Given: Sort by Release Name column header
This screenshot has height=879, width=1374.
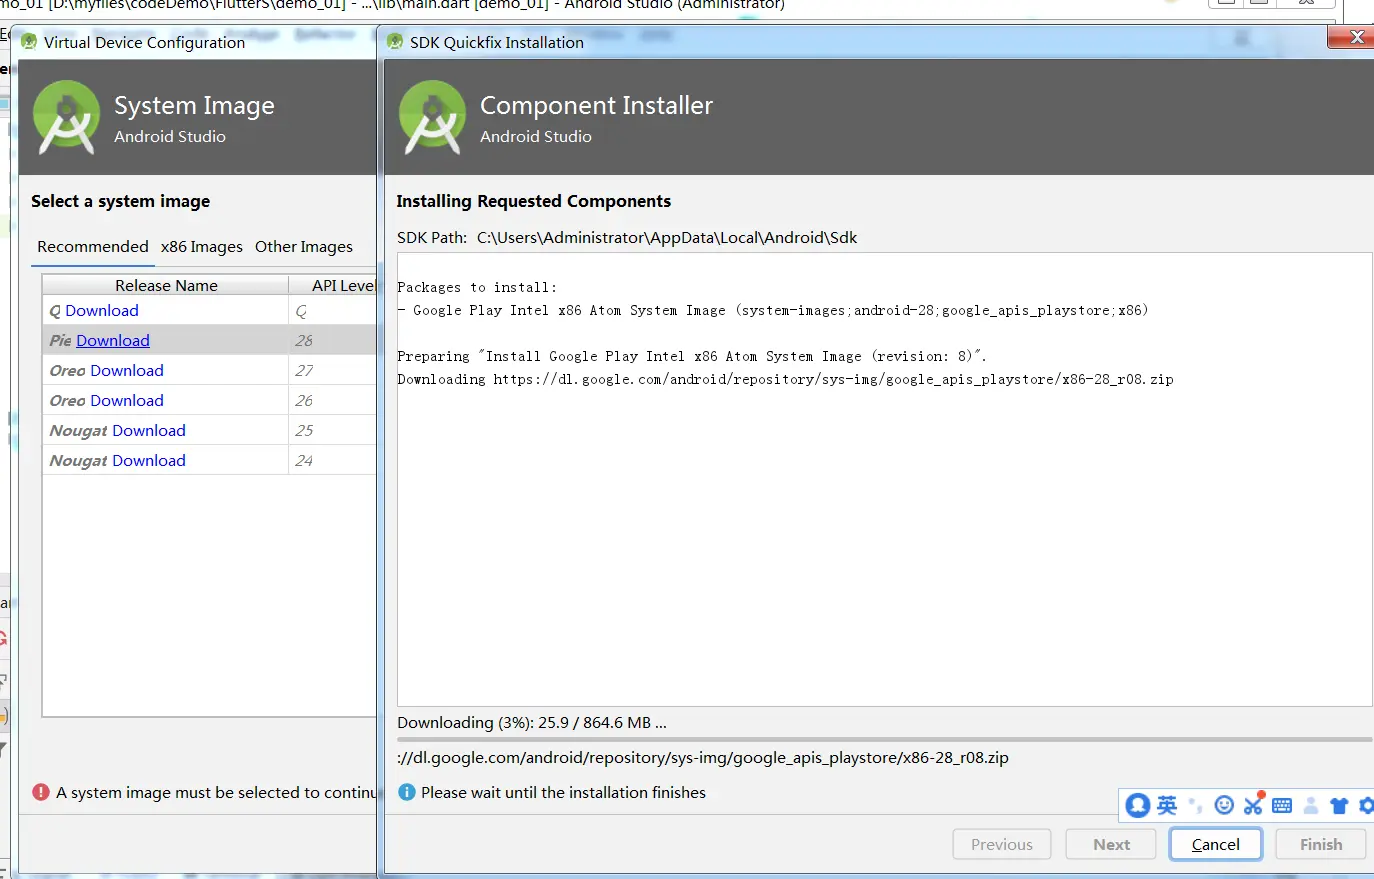Looking at the screenshot, I should click(166, 285).
